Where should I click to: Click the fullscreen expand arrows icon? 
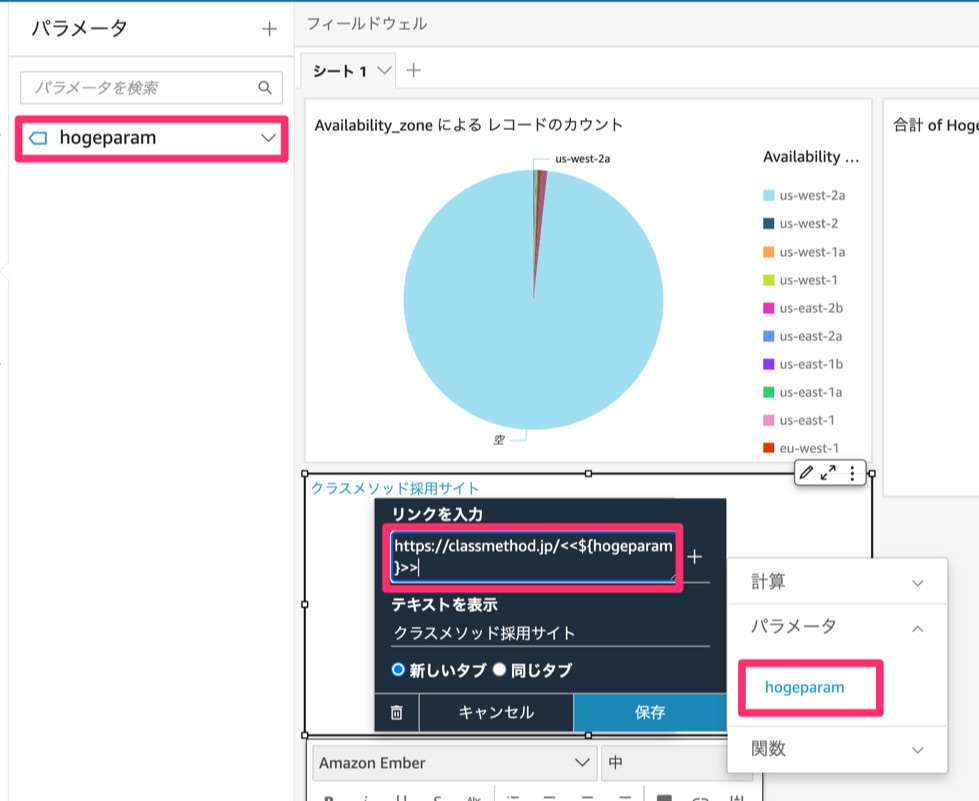point(828,472)
